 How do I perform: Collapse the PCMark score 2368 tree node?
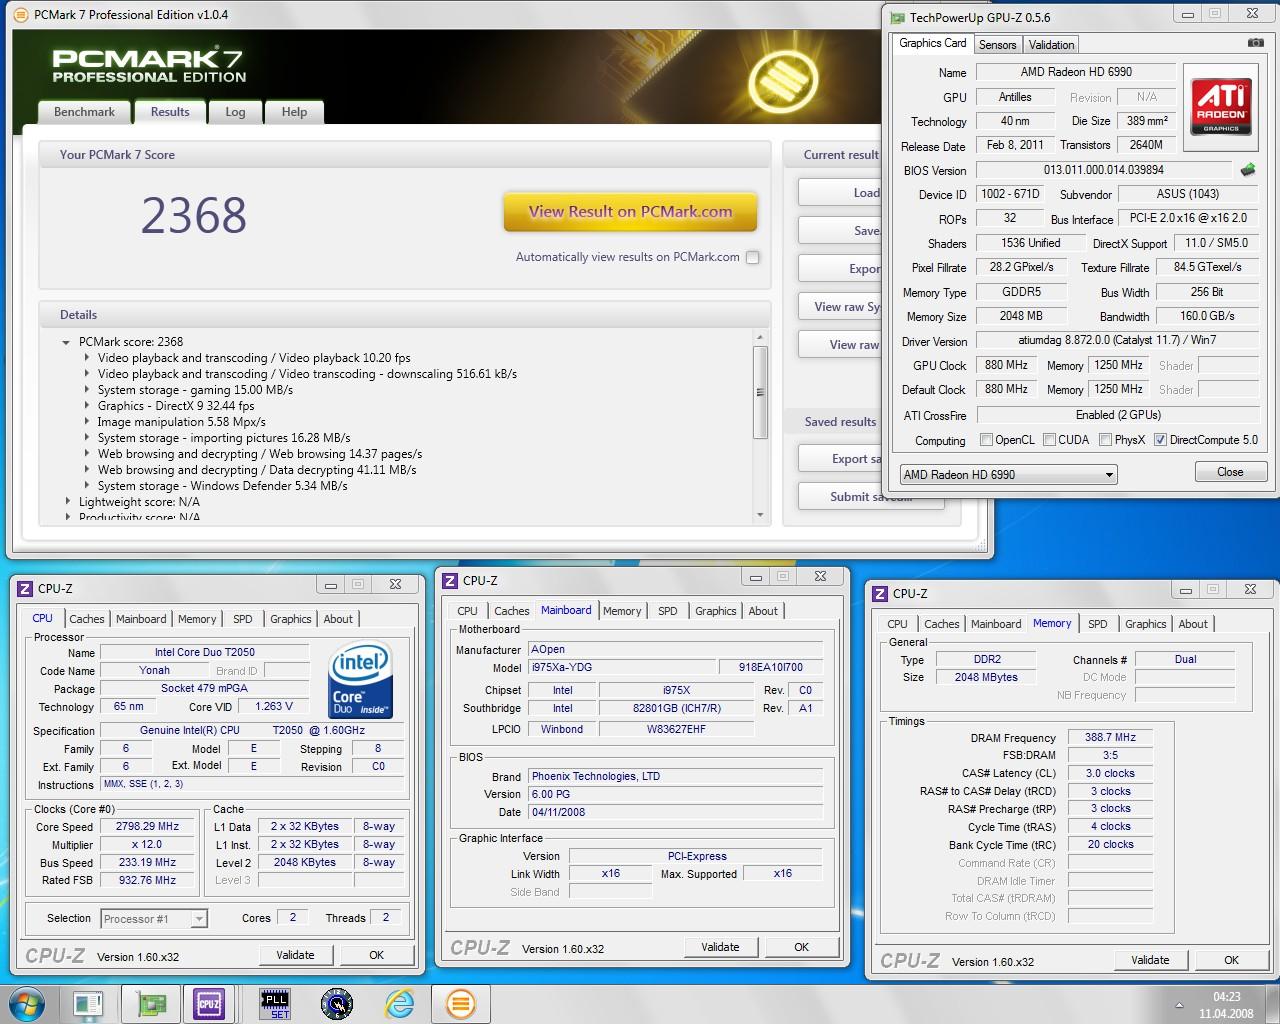point(67,342)
